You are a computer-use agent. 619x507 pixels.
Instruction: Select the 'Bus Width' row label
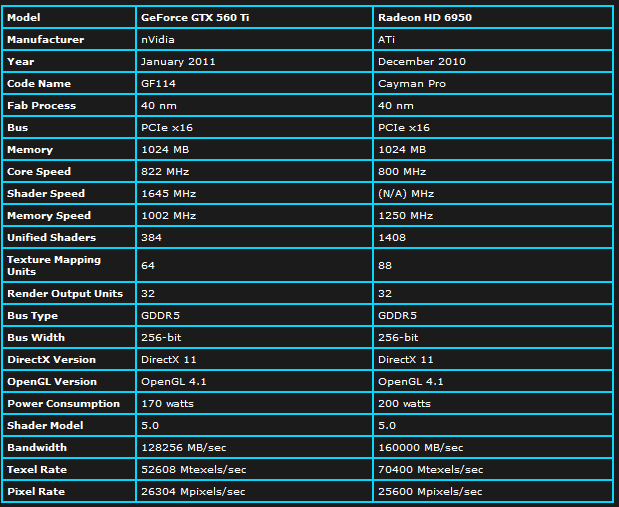[x=36, y=338]
